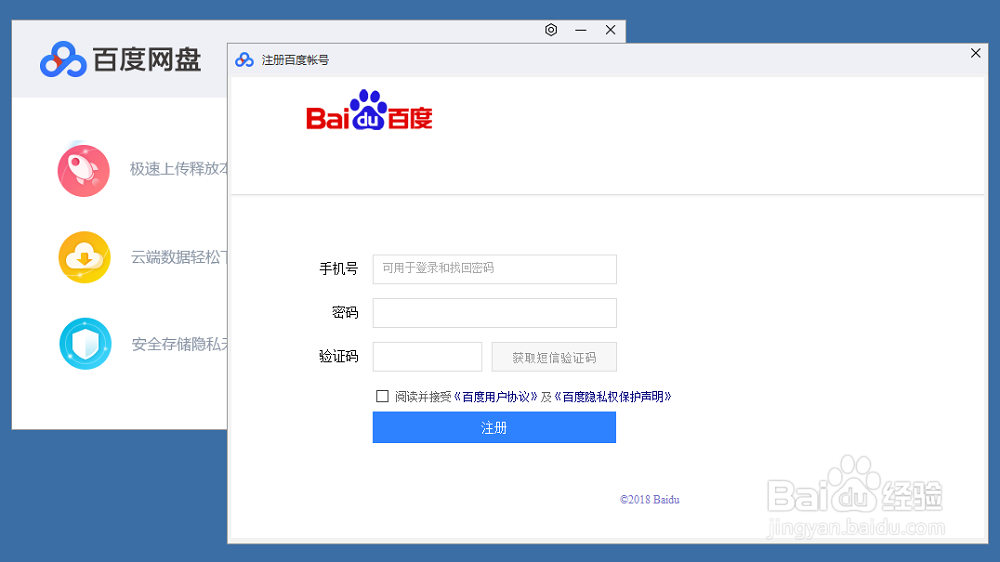The image size is (1000, 562).
Task: Check the agreement acceptance checkbox
Action: point(382,396)
